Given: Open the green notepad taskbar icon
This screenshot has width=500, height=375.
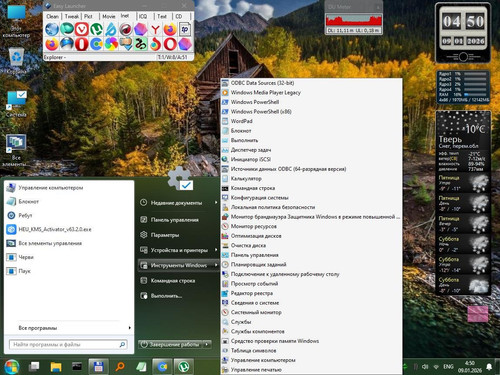Looking at the screenshot, I should (x=141, y=367).
